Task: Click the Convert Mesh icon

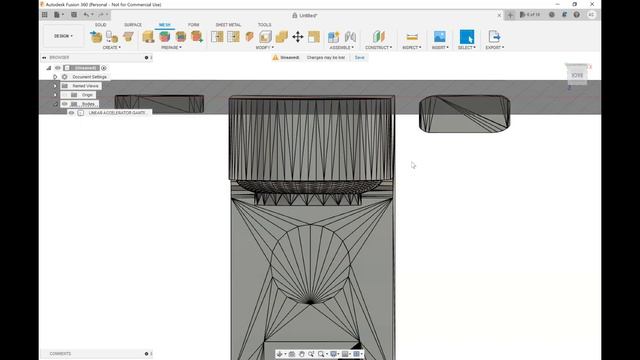Action: click(314, 37)
